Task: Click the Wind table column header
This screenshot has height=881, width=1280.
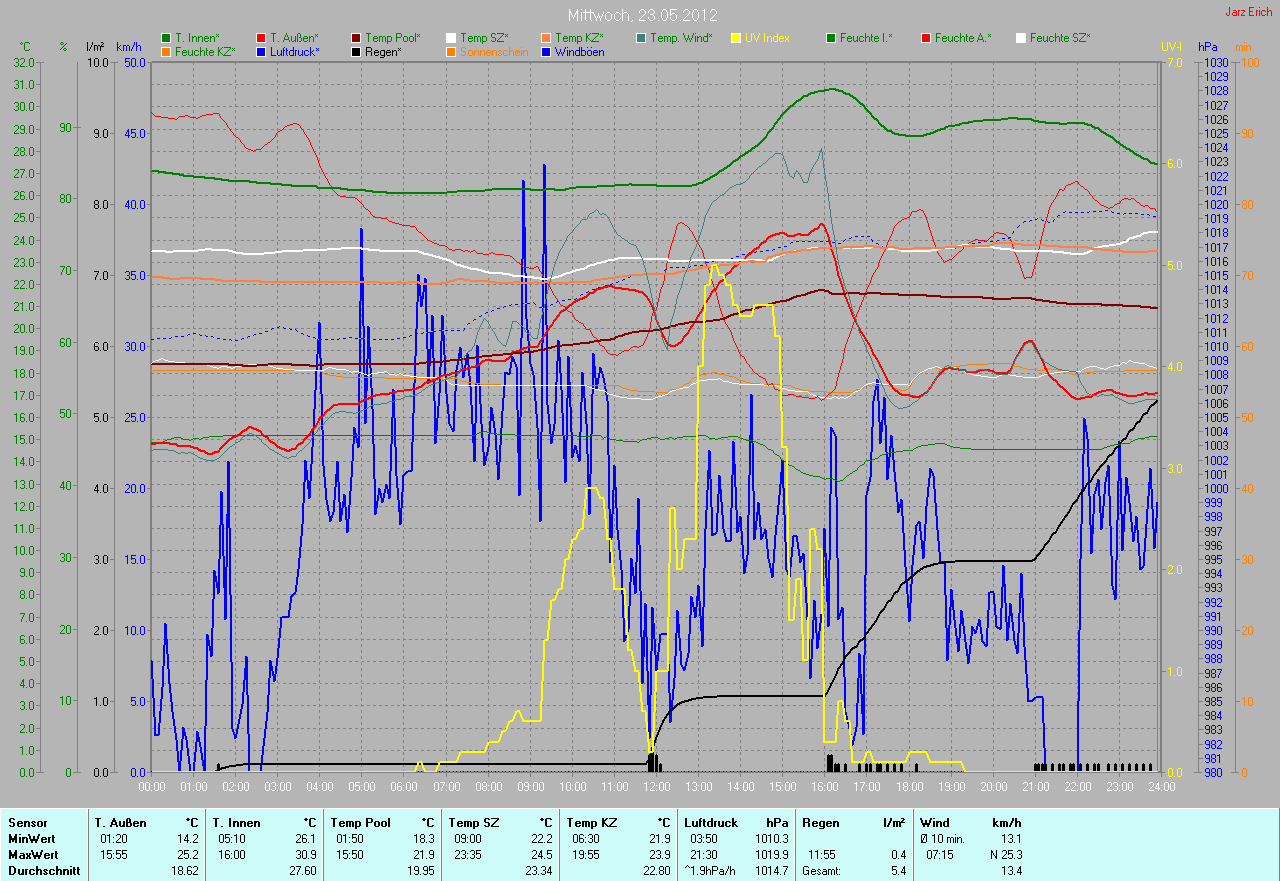Action: pyautogui.click(x=935, y=823)
